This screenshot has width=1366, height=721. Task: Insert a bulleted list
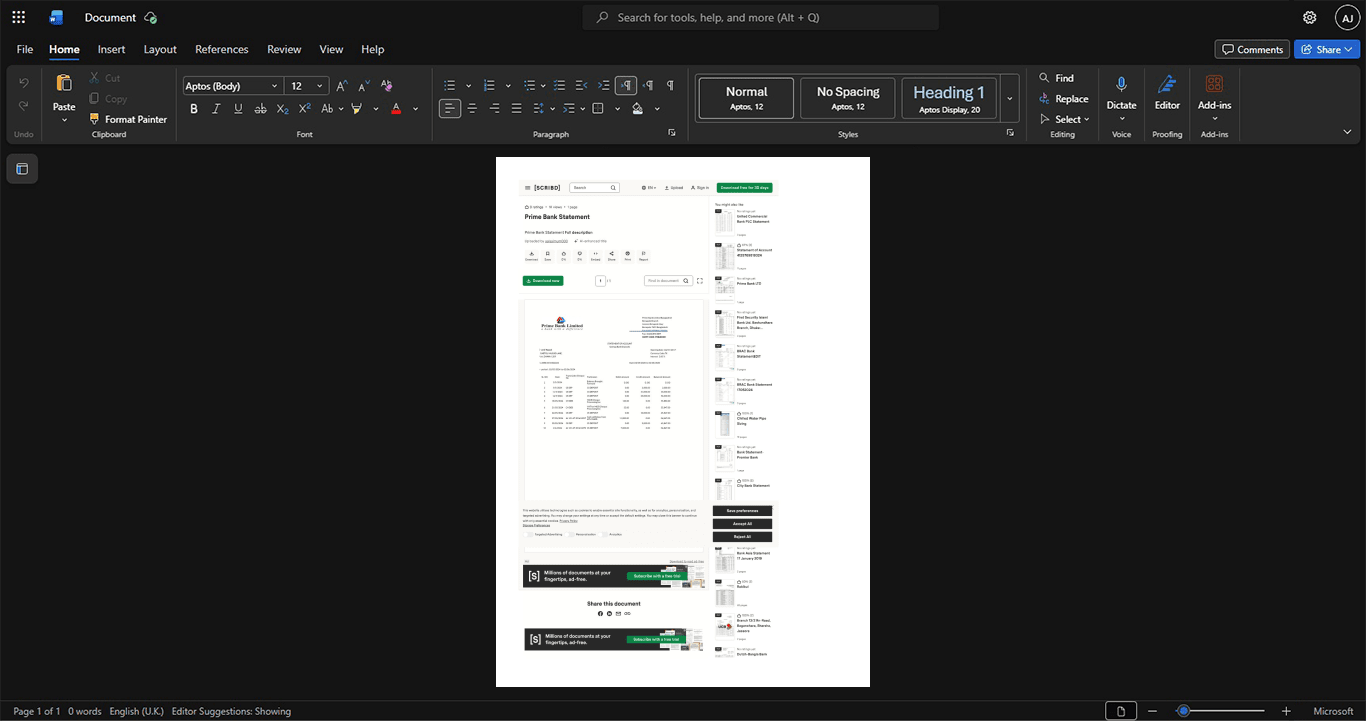[x=450, y=86]
